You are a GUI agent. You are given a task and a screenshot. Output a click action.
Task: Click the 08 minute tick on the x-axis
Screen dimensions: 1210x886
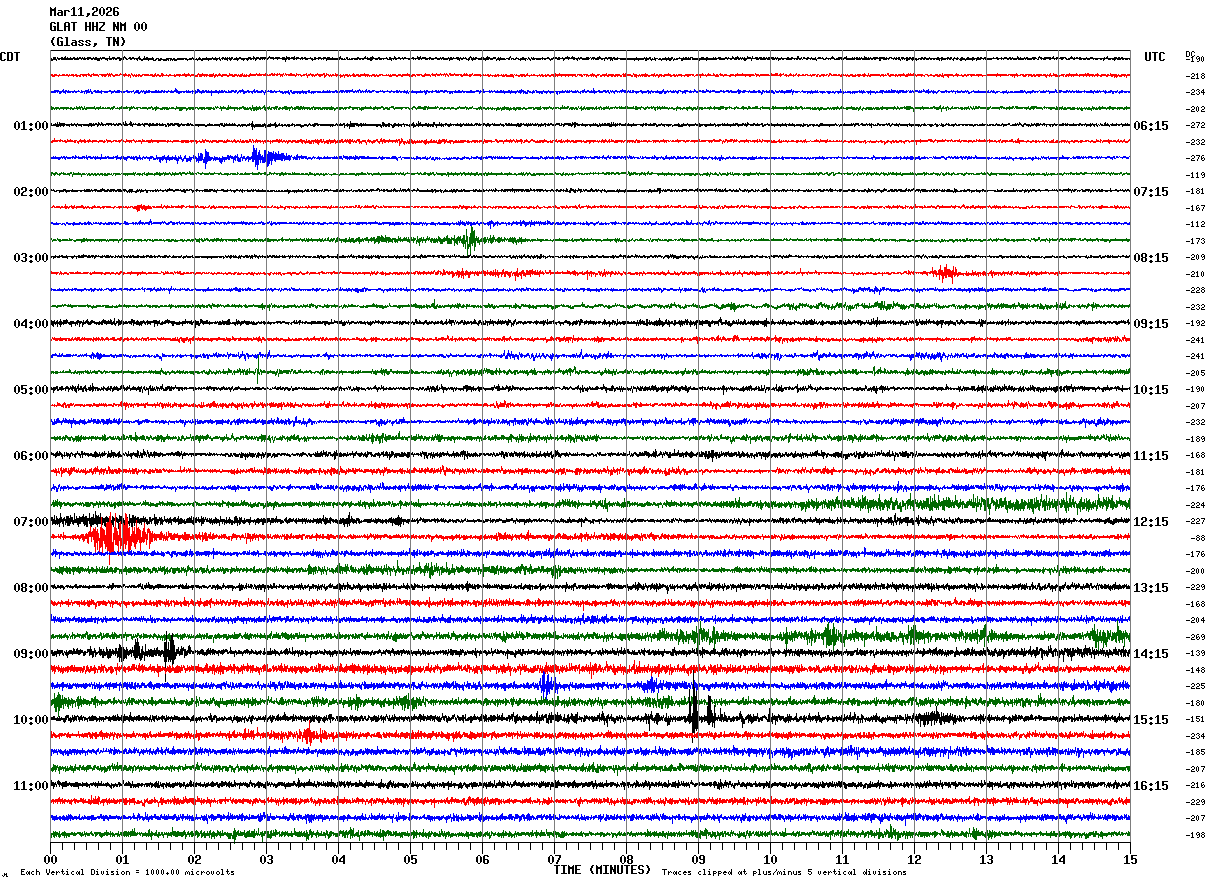tap(626, 859)
